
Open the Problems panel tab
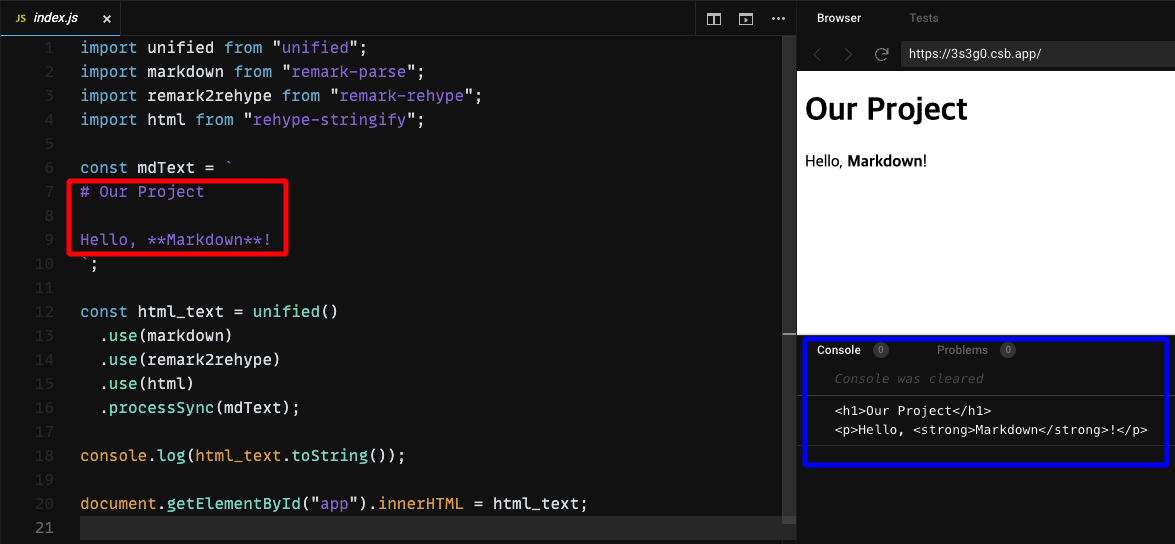click(962, 350)
